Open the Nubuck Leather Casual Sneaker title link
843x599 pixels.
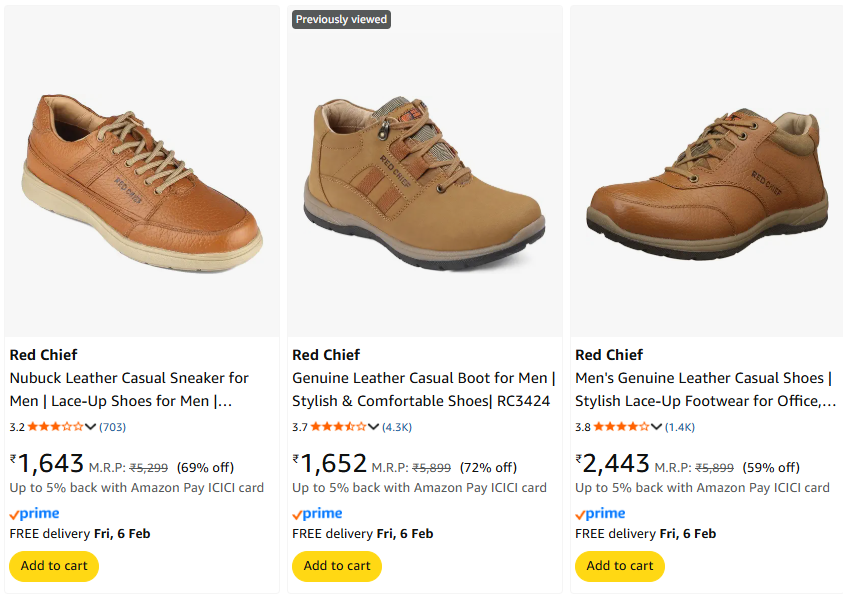[129, 390]
